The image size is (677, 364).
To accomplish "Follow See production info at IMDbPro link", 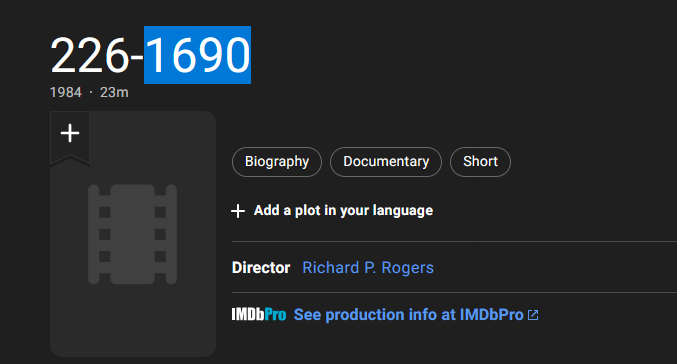I will 408,315.
